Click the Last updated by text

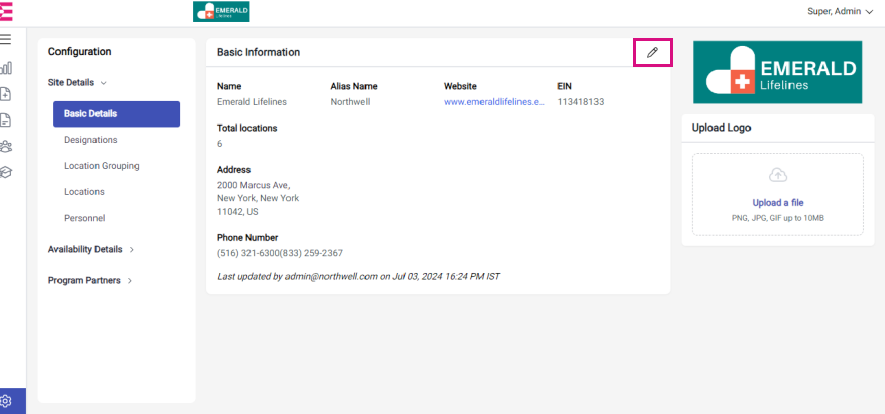[358, 277]
